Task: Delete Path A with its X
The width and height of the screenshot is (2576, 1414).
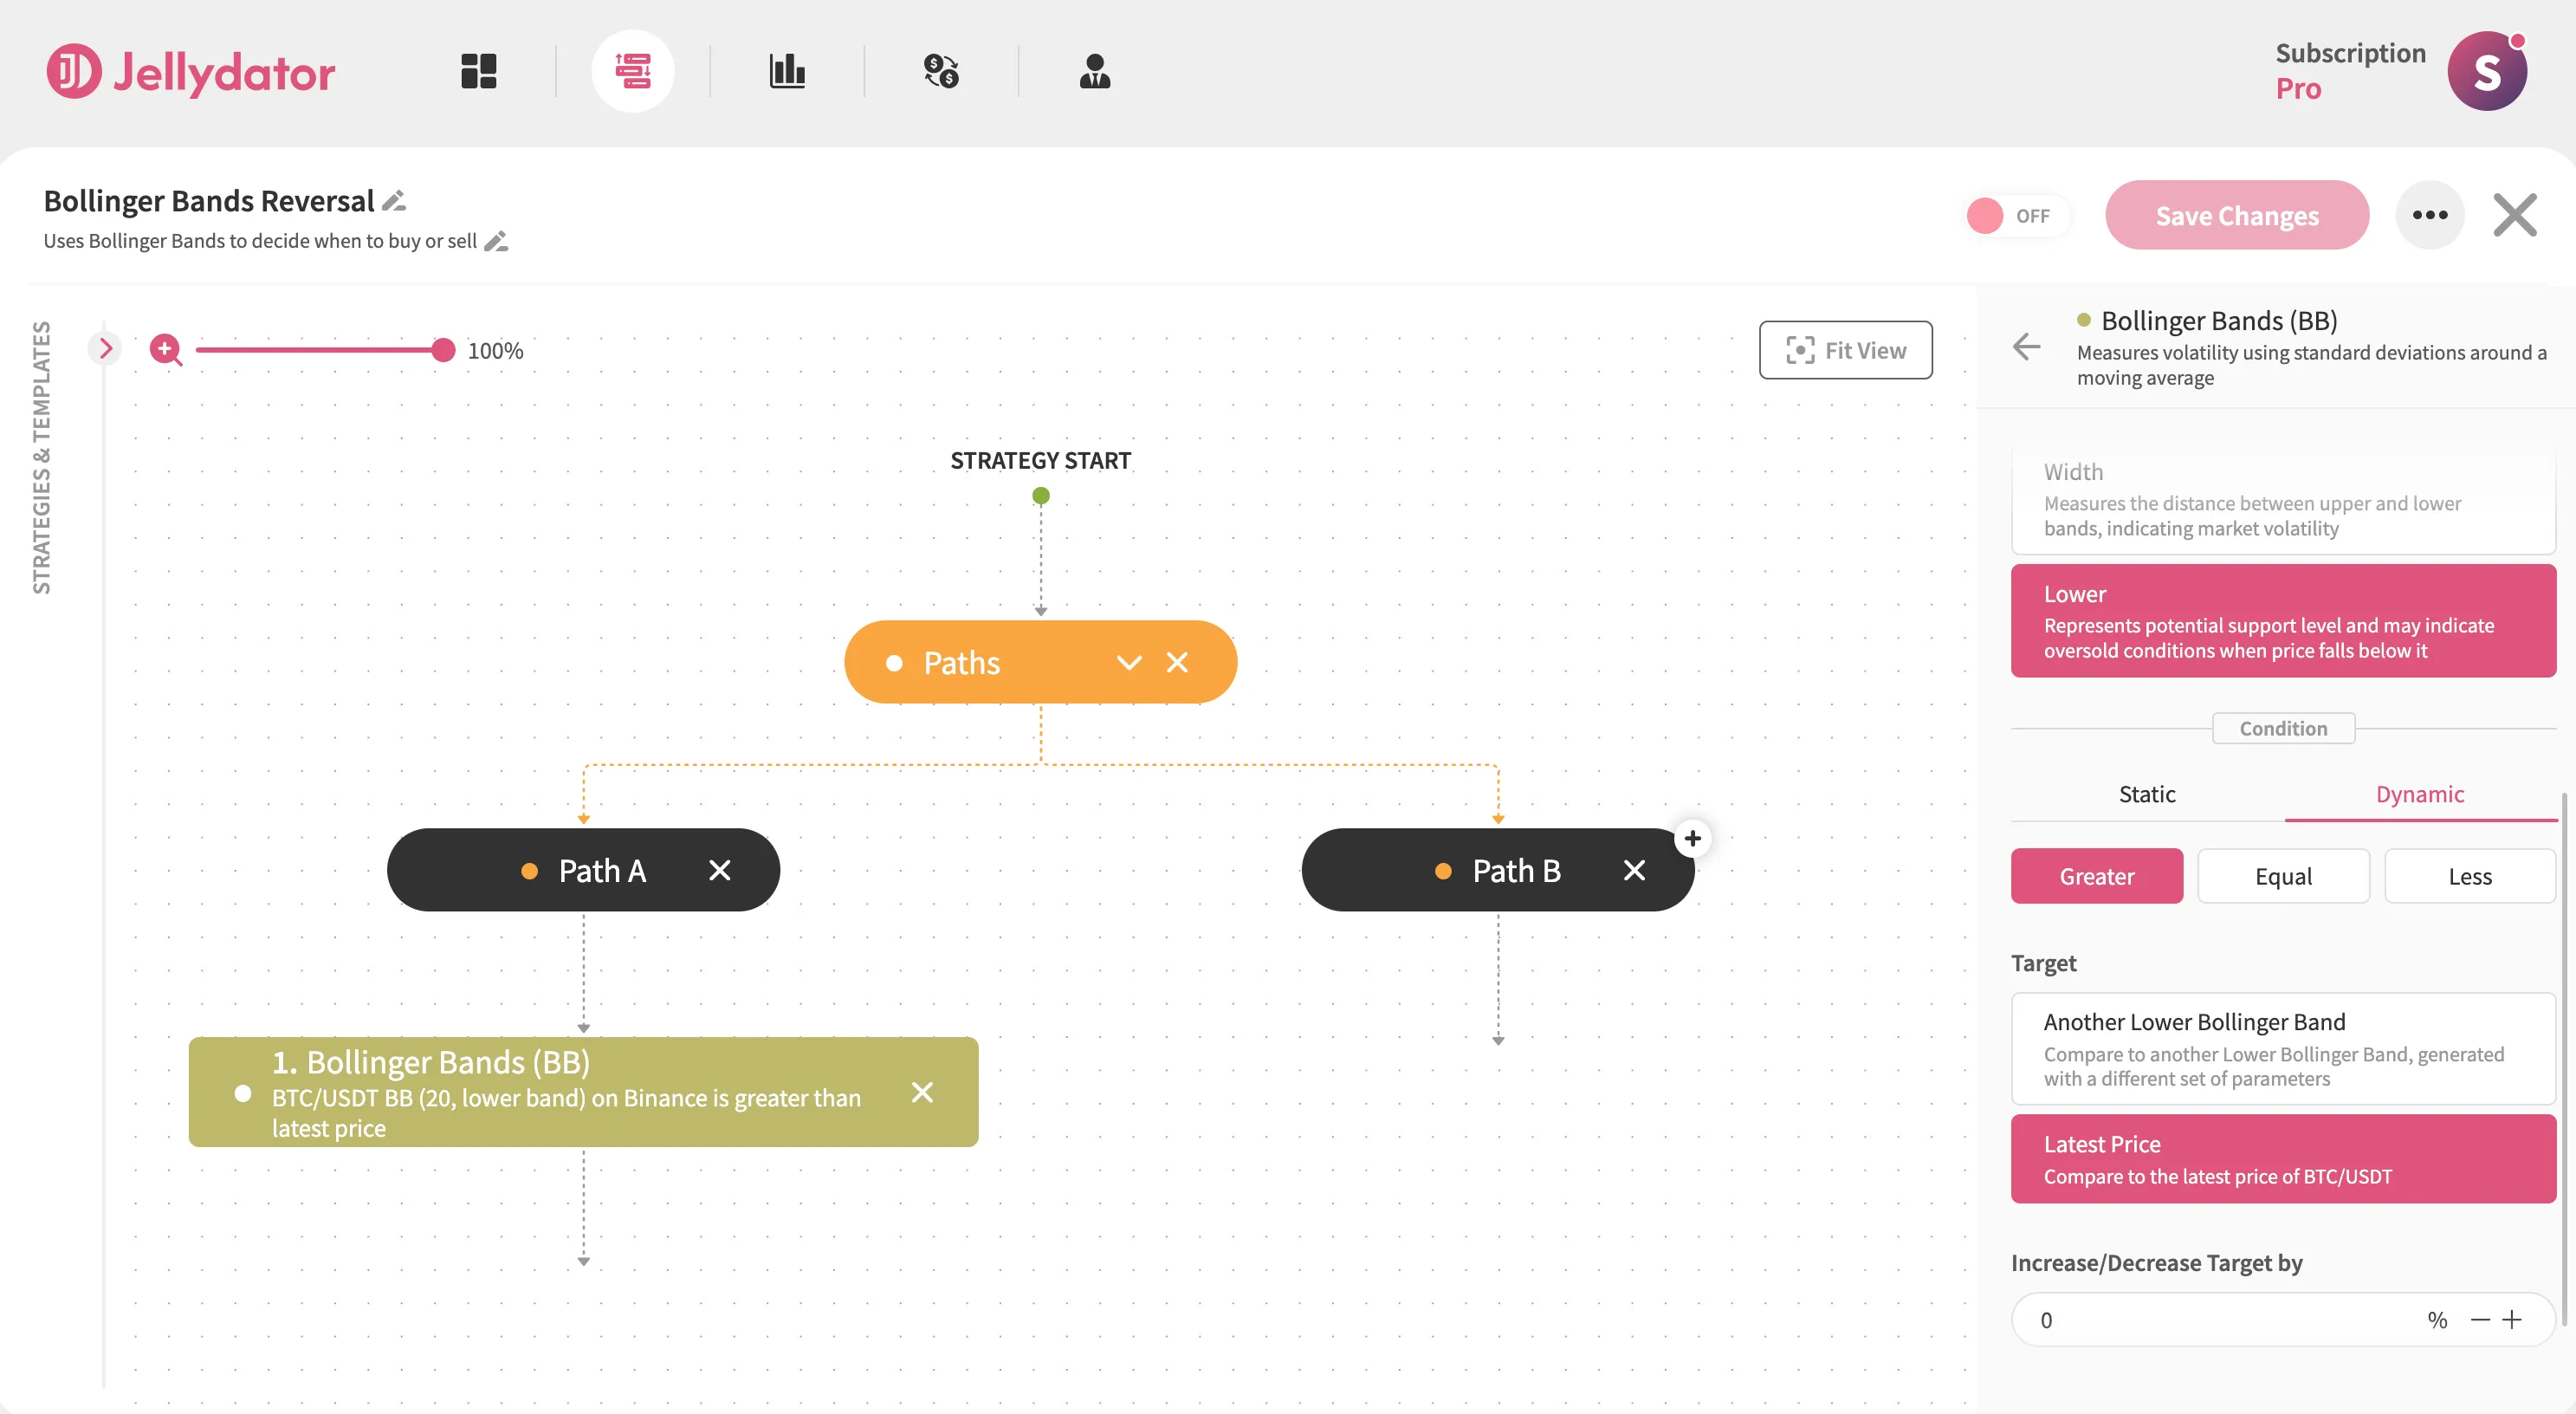Action: [x=719, y=870]
